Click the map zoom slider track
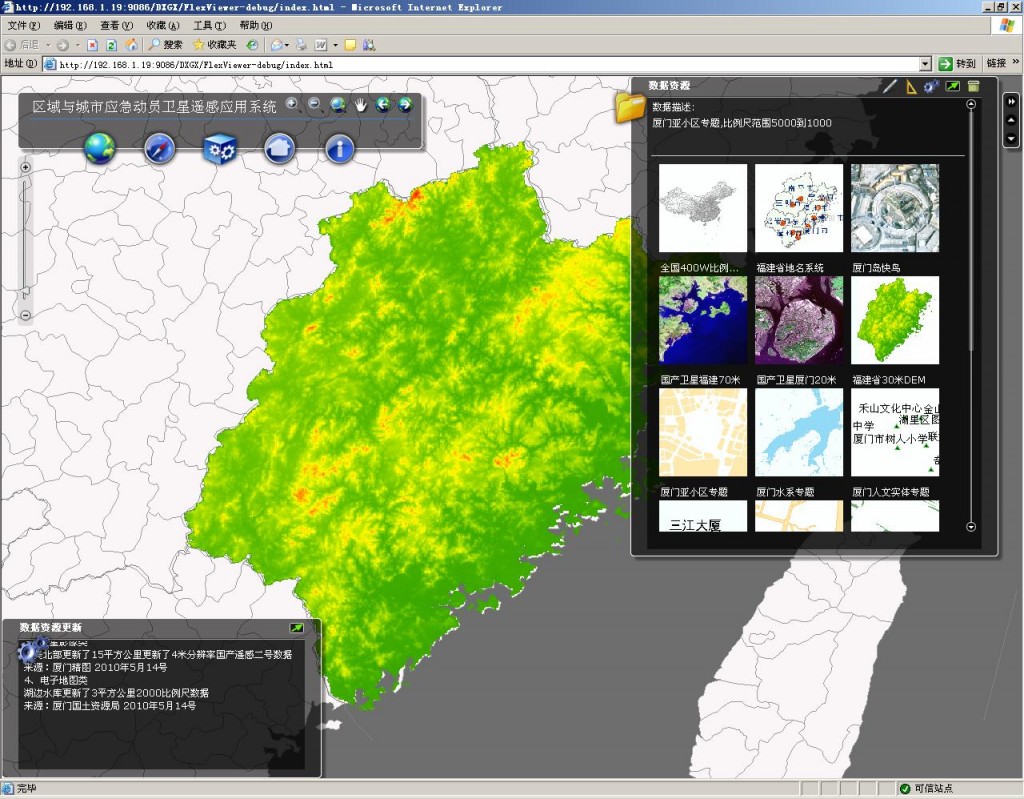Viewport: 1024px width, 799px height. [26, 240]
